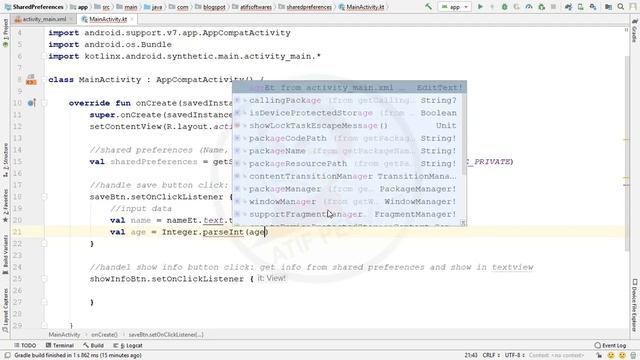Click the Search Everywhere magnifier icon

pyautogui.click(x=621, y=7)
